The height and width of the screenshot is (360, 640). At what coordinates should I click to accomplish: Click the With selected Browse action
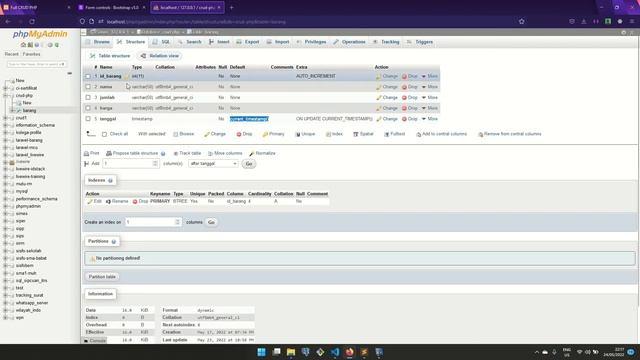point(184,134)
